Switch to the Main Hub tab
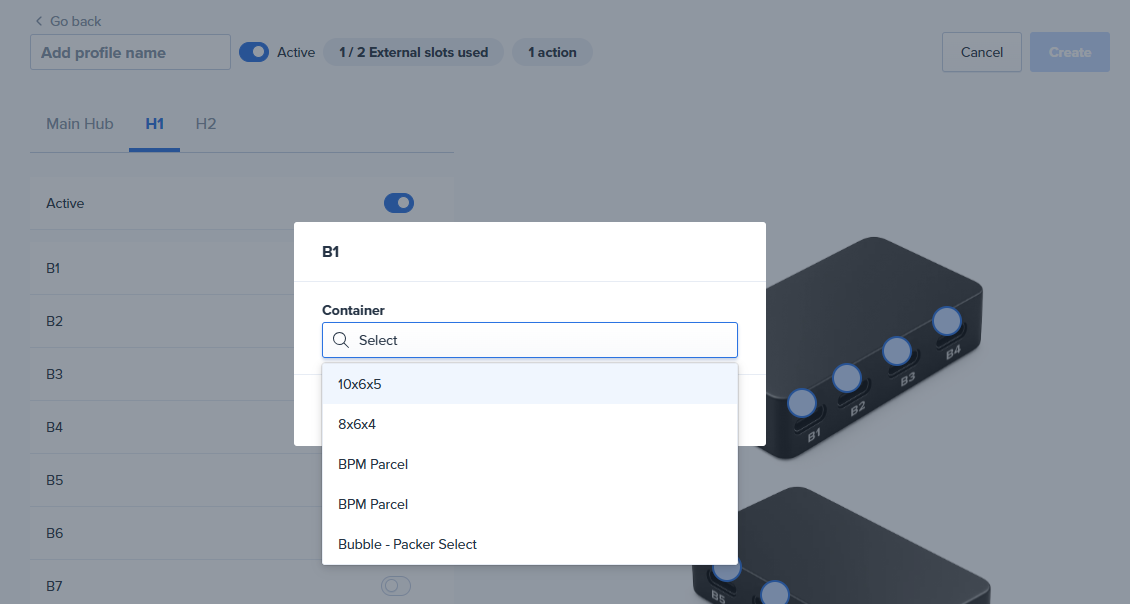This screenshot has height=604, width=1130. [80, 124]
